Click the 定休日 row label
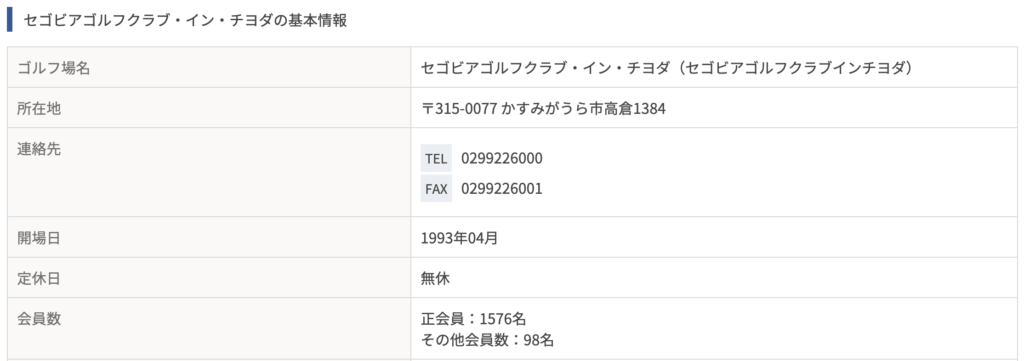Viewport: 1024px width, 361px height. click(x=39, y=279)
